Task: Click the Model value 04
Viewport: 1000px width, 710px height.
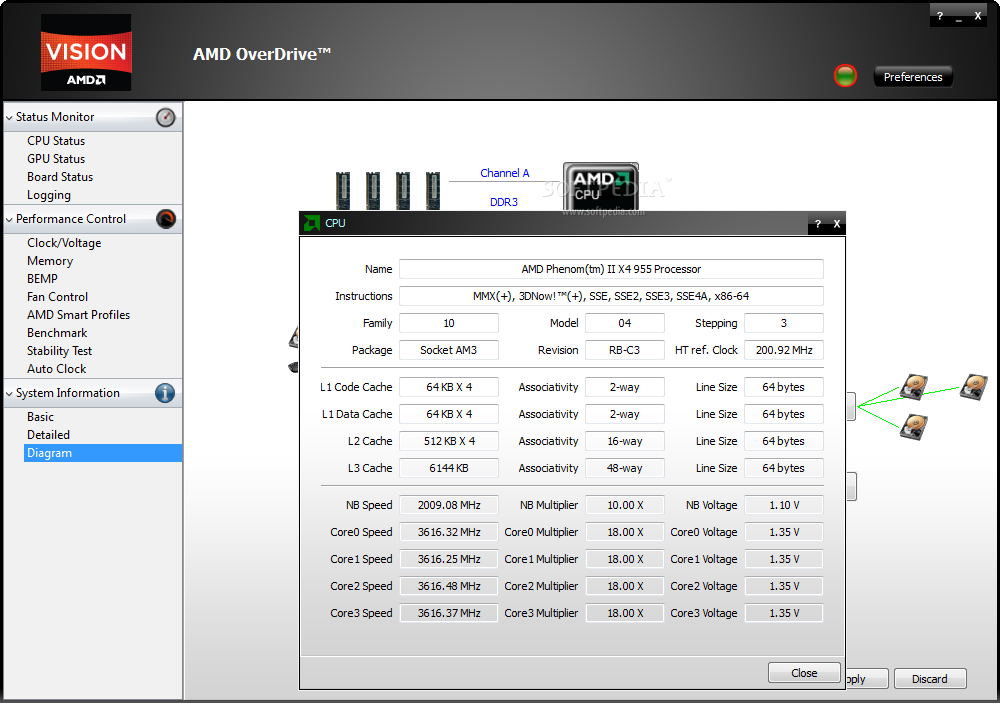Action: [624, 323]
